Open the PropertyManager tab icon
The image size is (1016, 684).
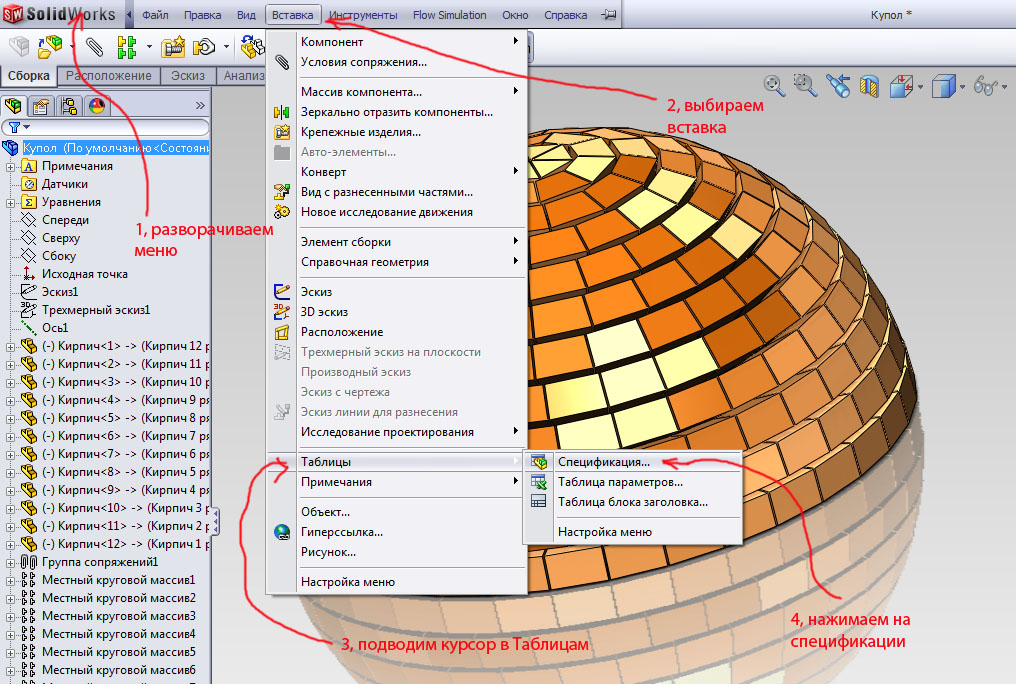(42, 105)
